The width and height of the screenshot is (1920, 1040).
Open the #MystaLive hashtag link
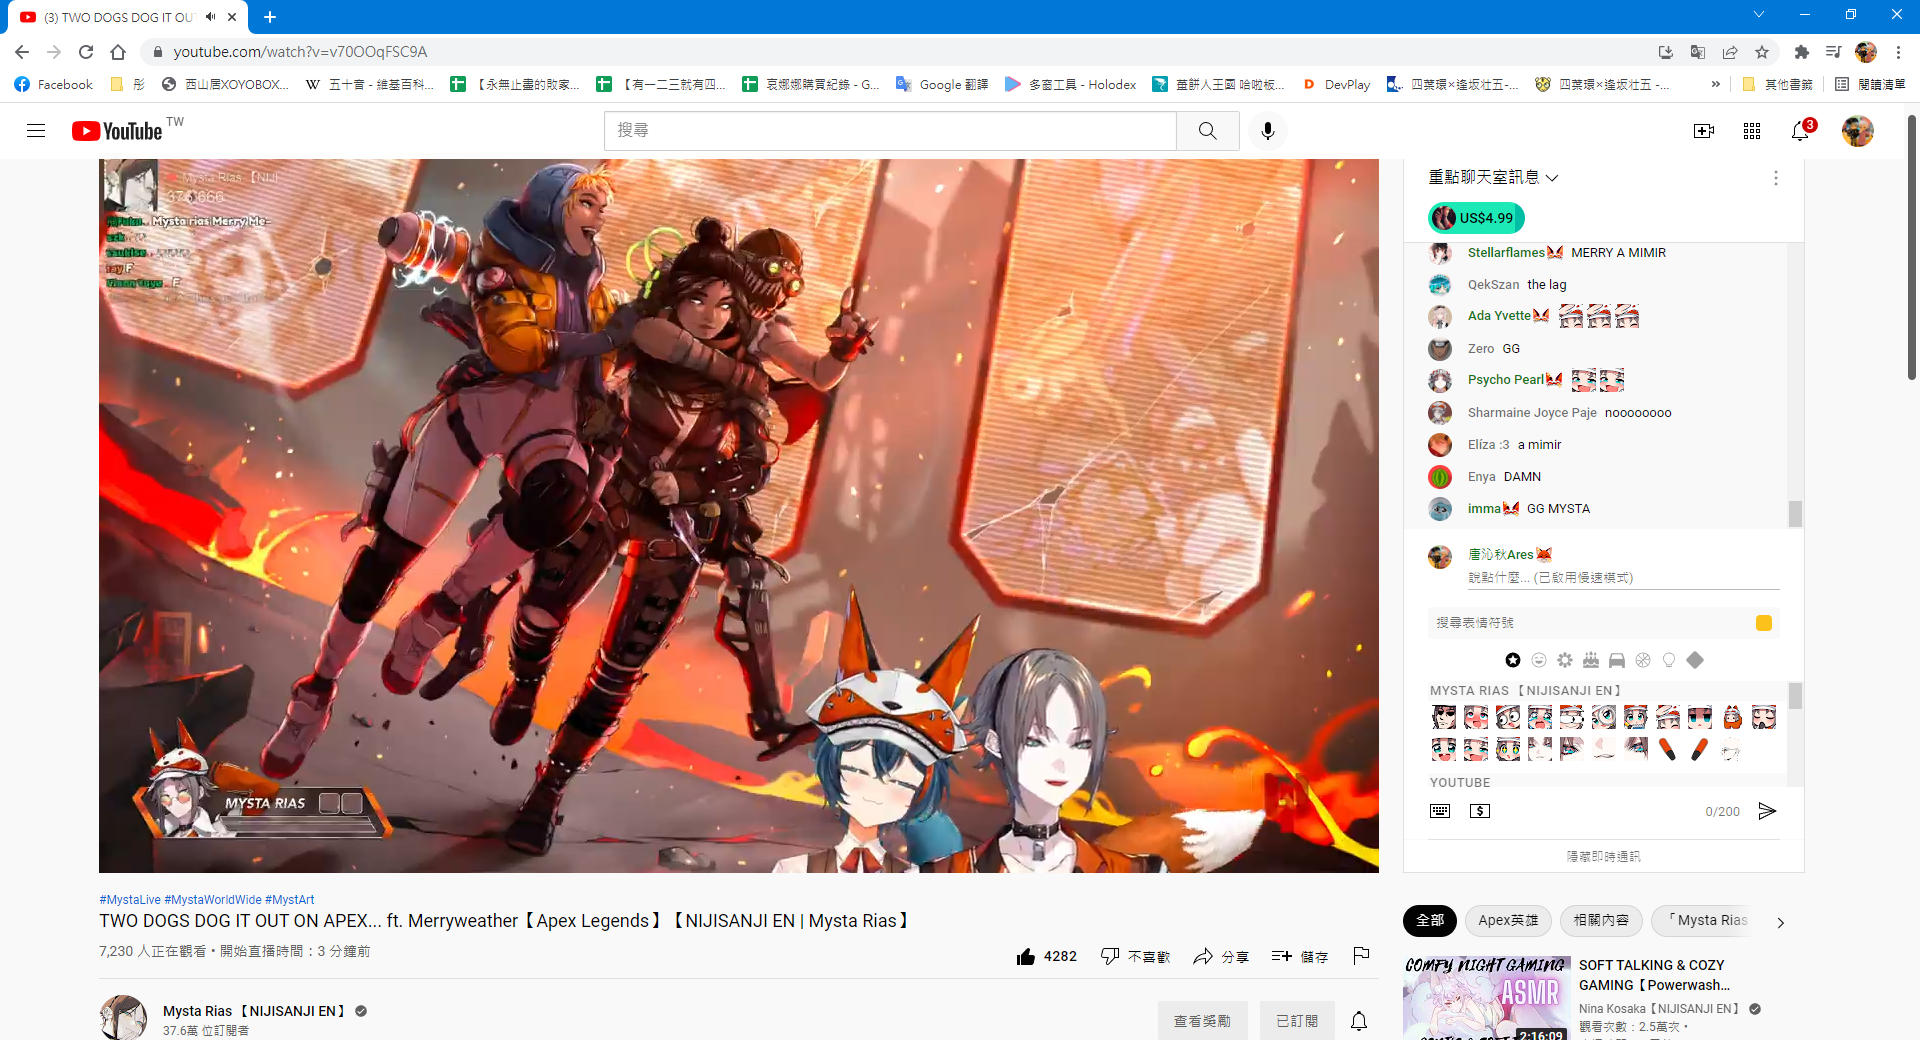(x=130, y=900)
